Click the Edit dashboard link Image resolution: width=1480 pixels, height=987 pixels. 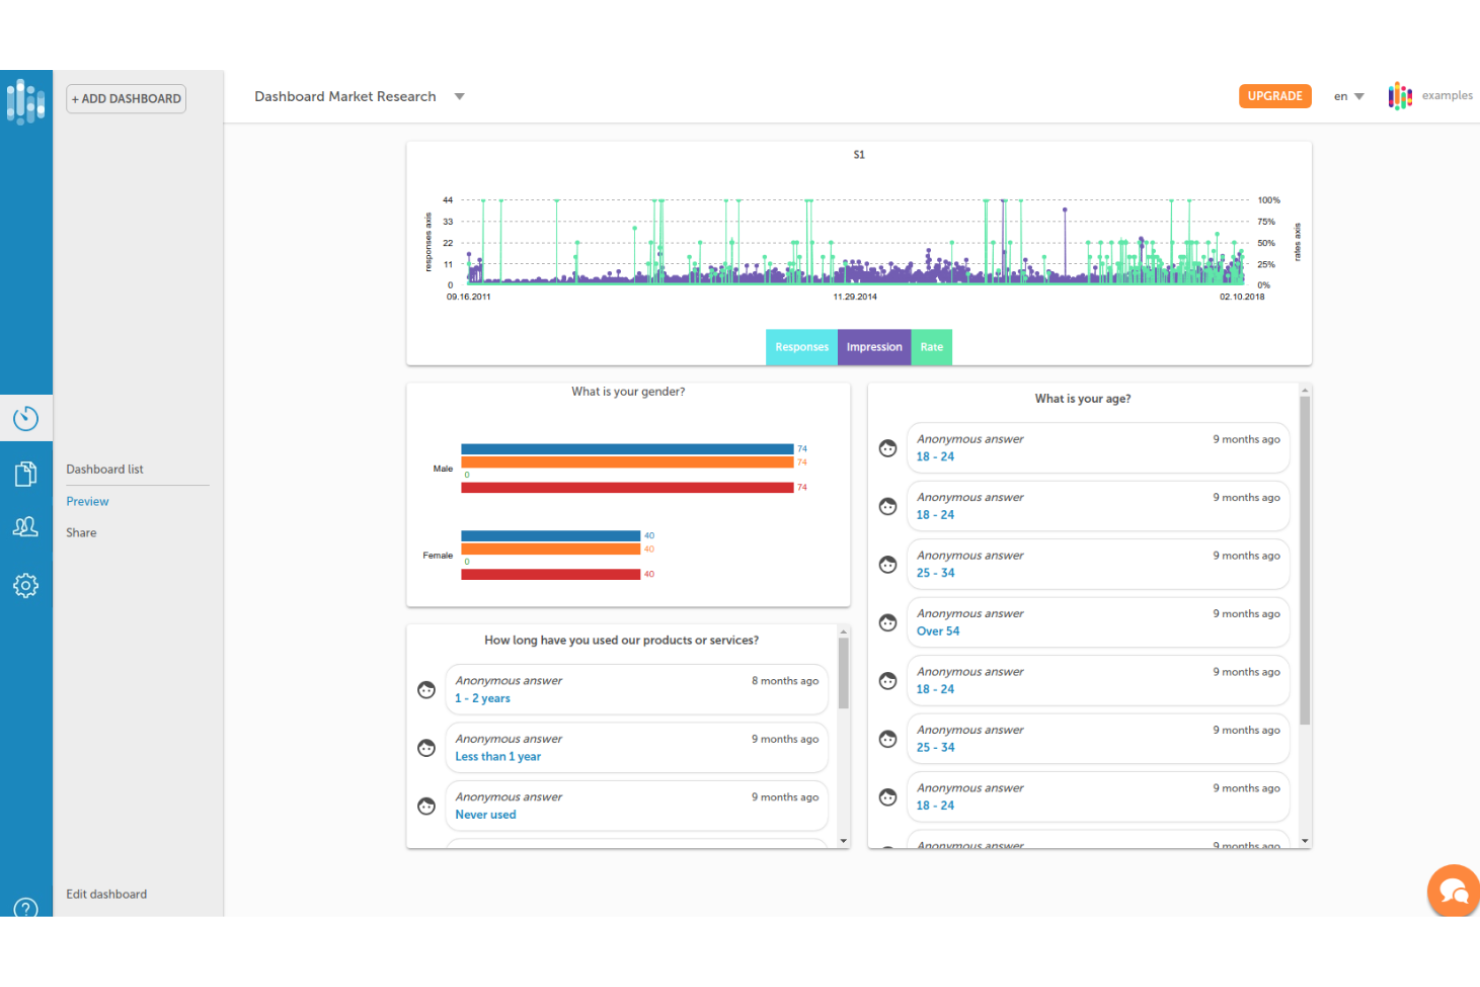pyautogui.click(x=106, y=894)
